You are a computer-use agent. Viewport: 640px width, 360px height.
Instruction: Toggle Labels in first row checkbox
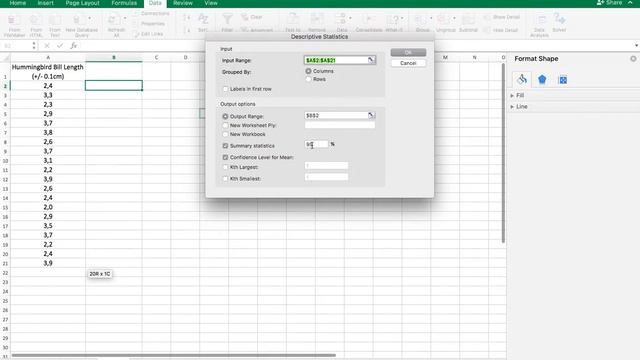[225, 89]
